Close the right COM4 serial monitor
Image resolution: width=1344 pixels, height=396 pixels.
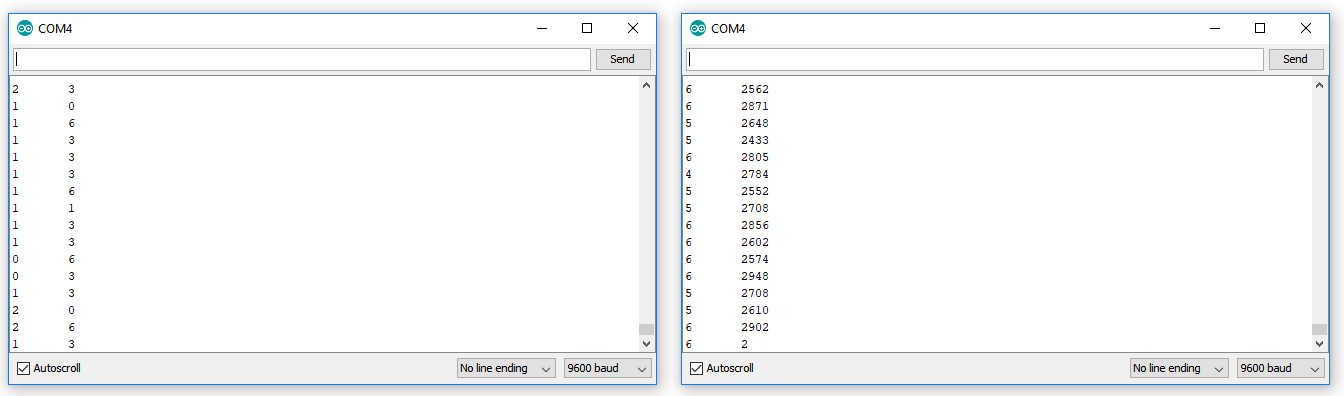click(1306, 28)
